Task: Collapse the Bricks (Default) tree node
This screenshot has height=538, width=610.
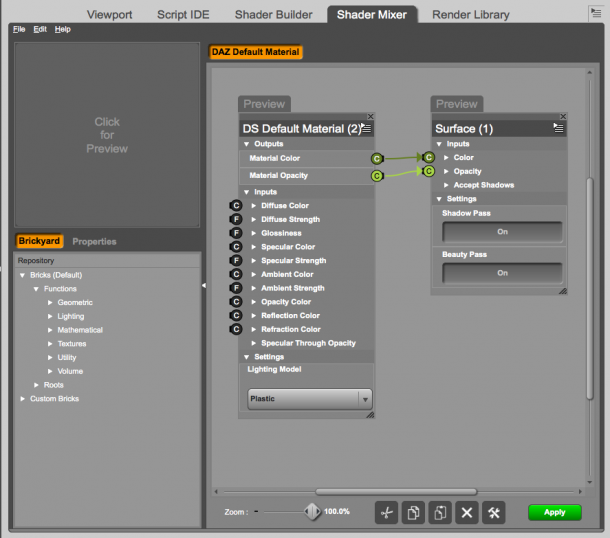Action: [x=23, y=275]
